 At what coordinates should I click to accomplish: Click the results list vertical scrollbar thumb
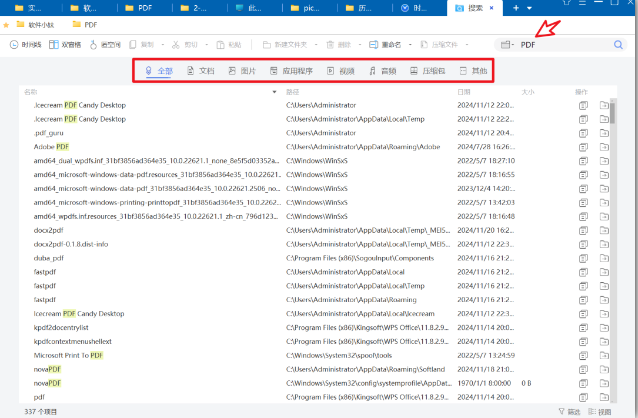(x=612, y=111)
